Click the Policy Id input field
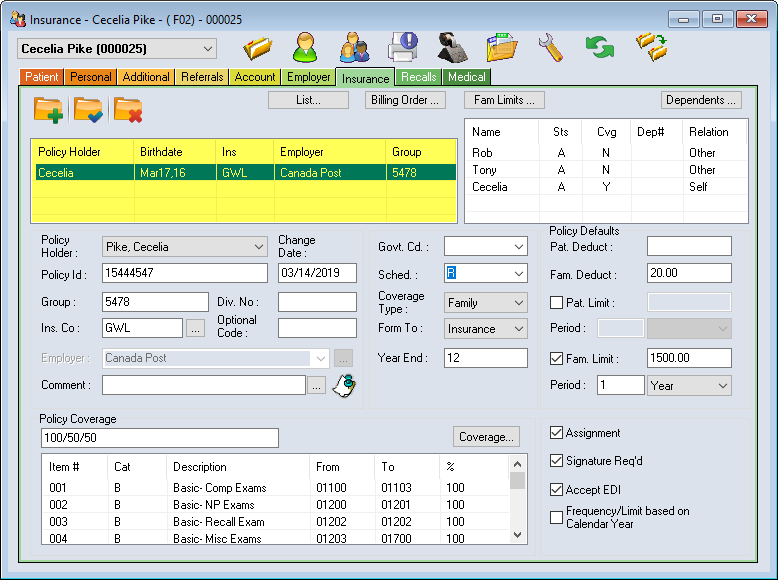778x580 pixels. click(x=185, y=273)
